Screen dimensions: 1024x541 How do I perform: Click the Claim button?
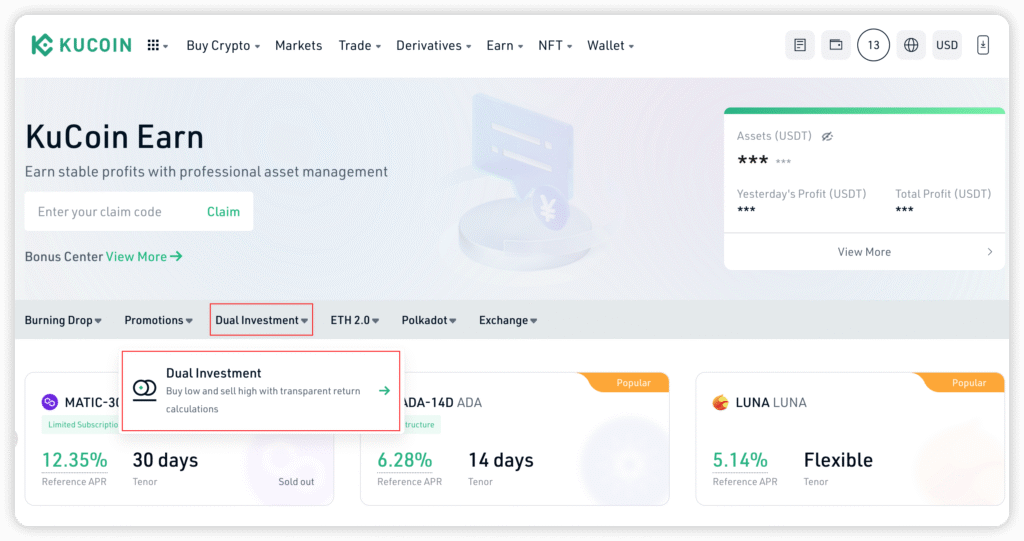[223, 211]
